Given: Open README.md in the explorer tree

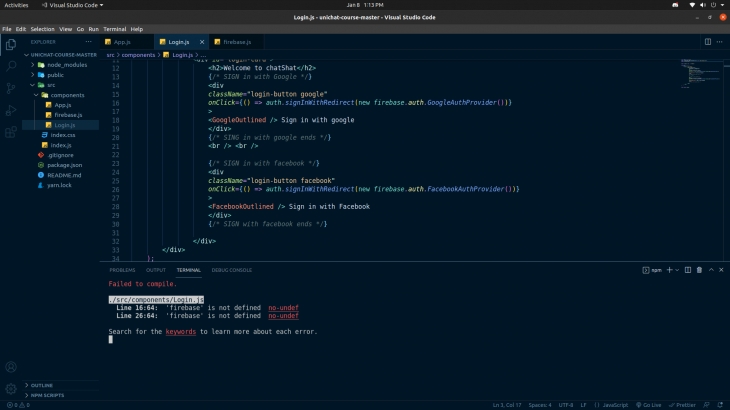Looking at the screenshot, I should 61,175.
